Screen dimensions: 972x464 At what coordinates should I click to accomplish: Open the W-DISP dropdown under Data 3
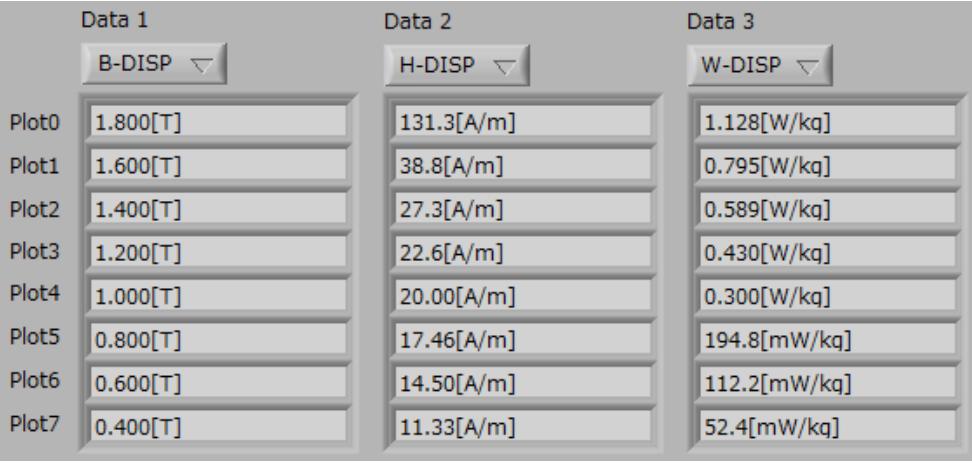(759, 65)
